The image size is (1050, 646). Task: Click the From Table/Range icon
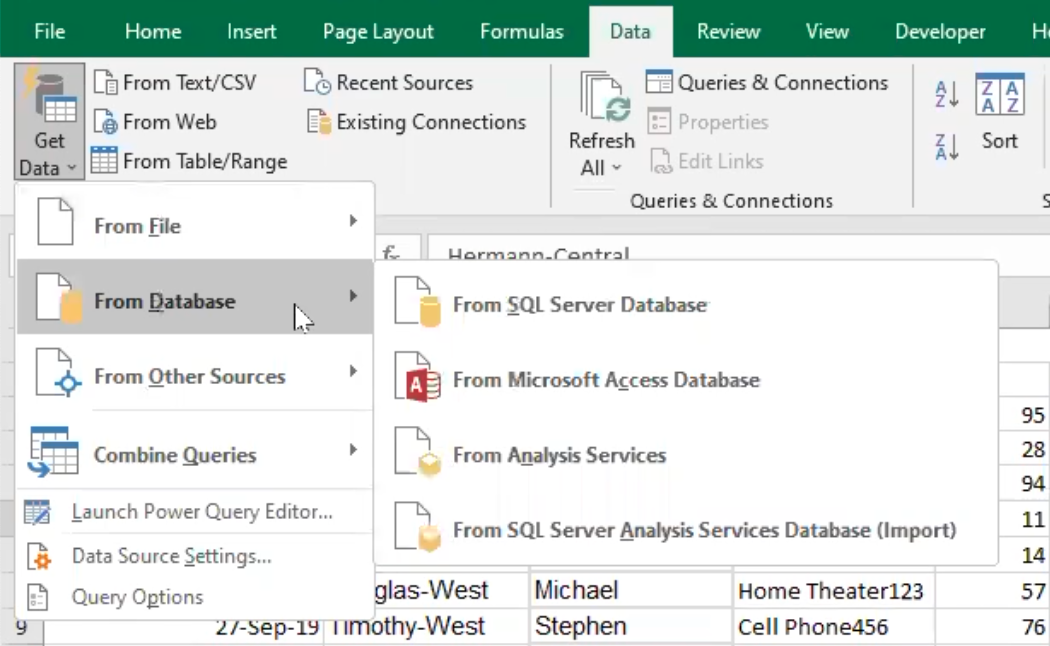(105, 161)
